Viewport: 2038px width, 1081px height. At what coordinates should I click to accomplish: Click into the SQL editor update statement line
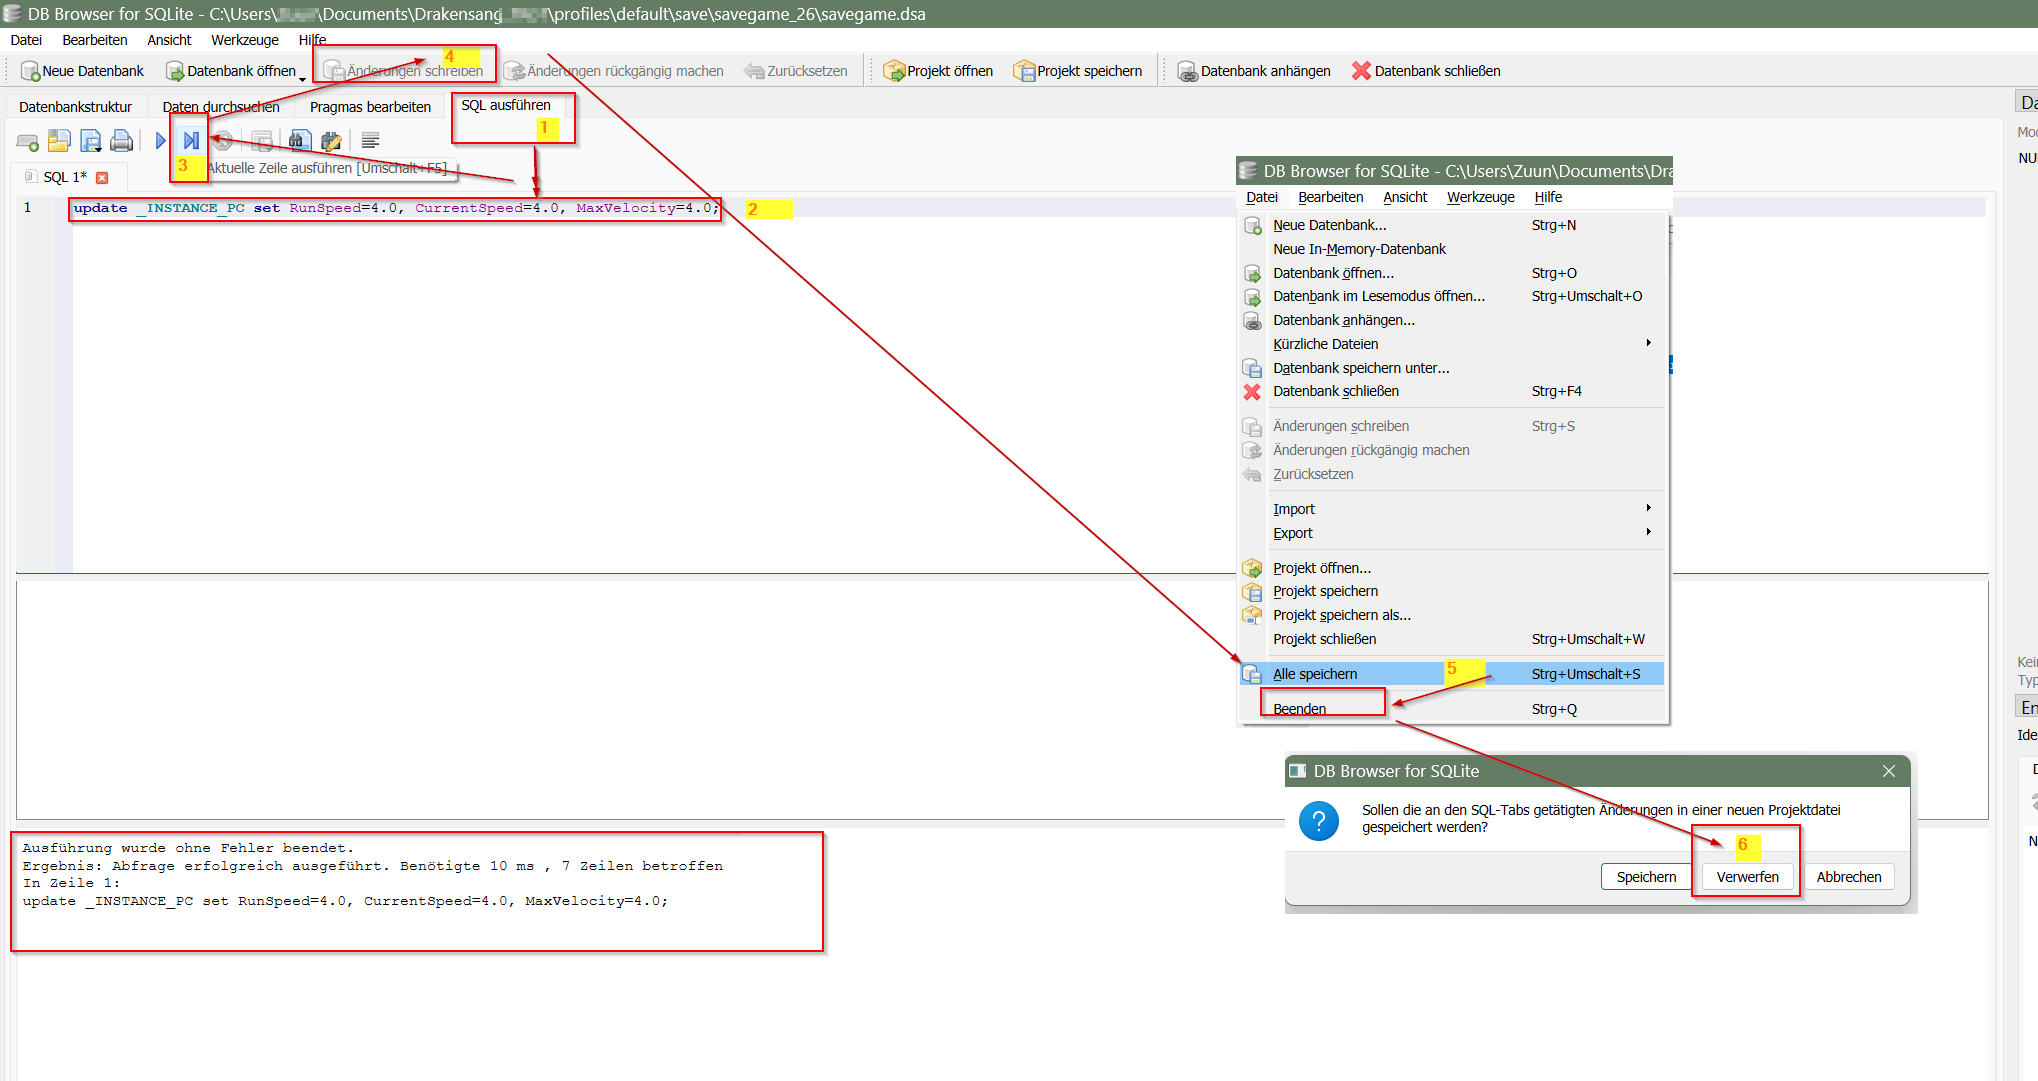(395, 208)
